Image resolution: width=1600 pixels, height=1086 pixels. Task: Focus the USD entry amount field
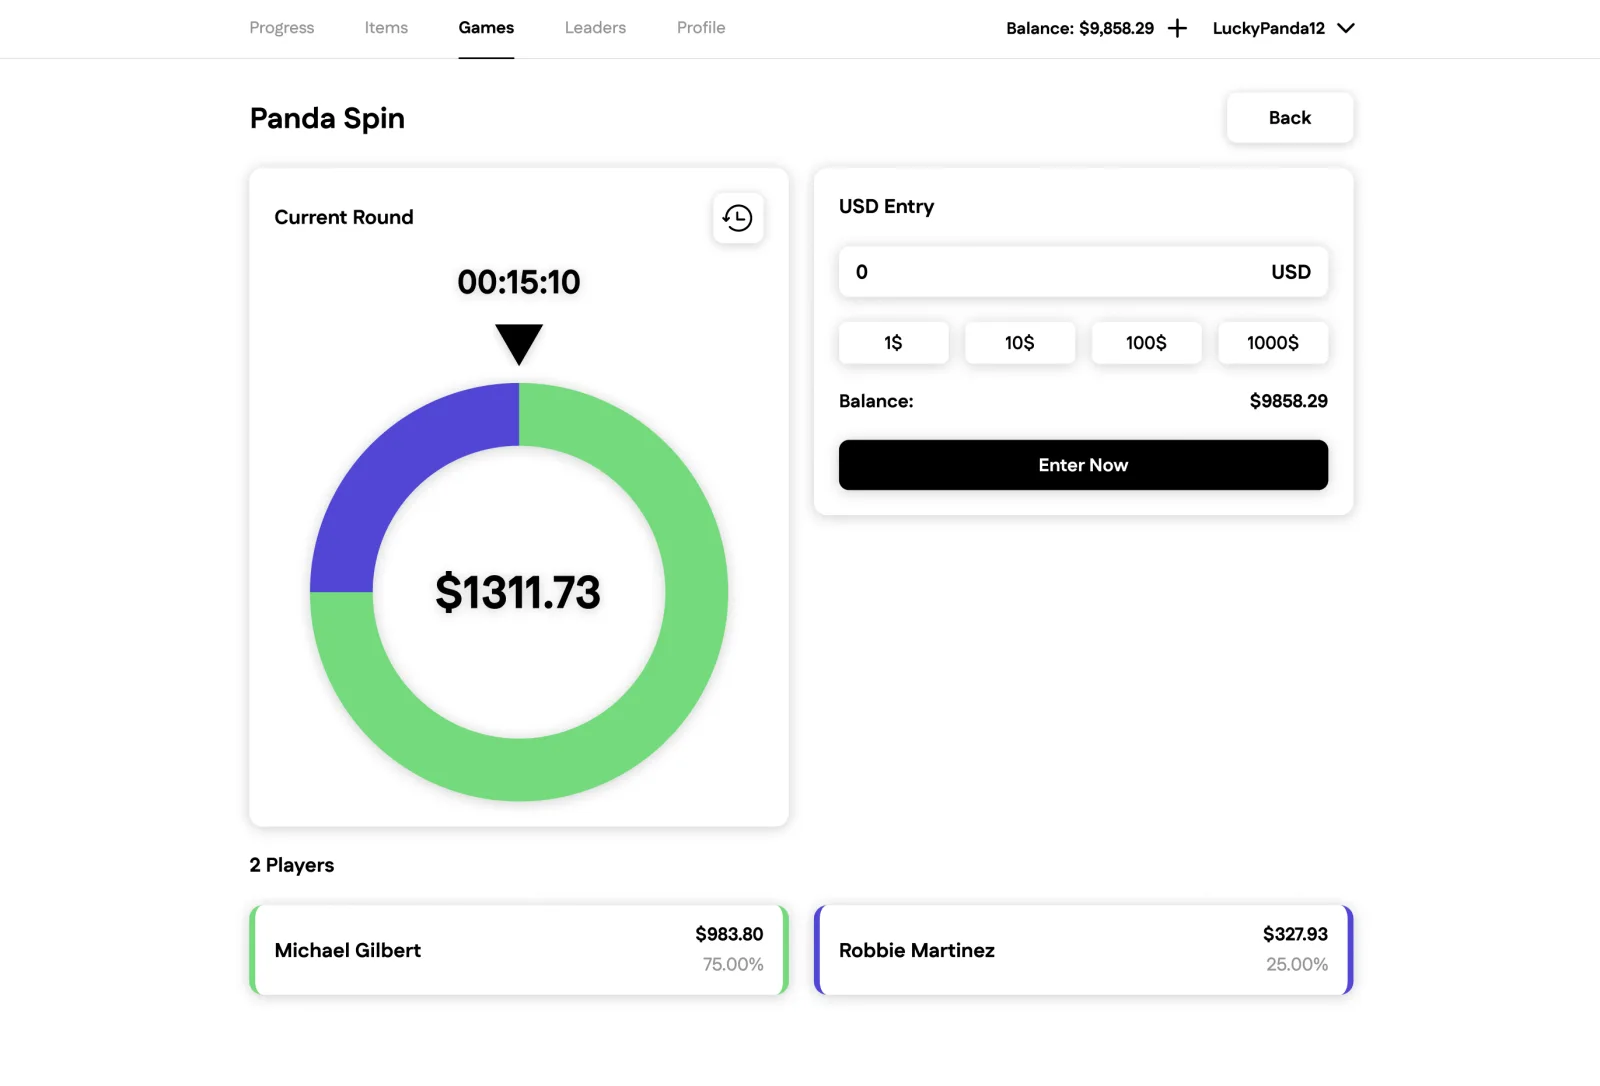[1083, 272]
